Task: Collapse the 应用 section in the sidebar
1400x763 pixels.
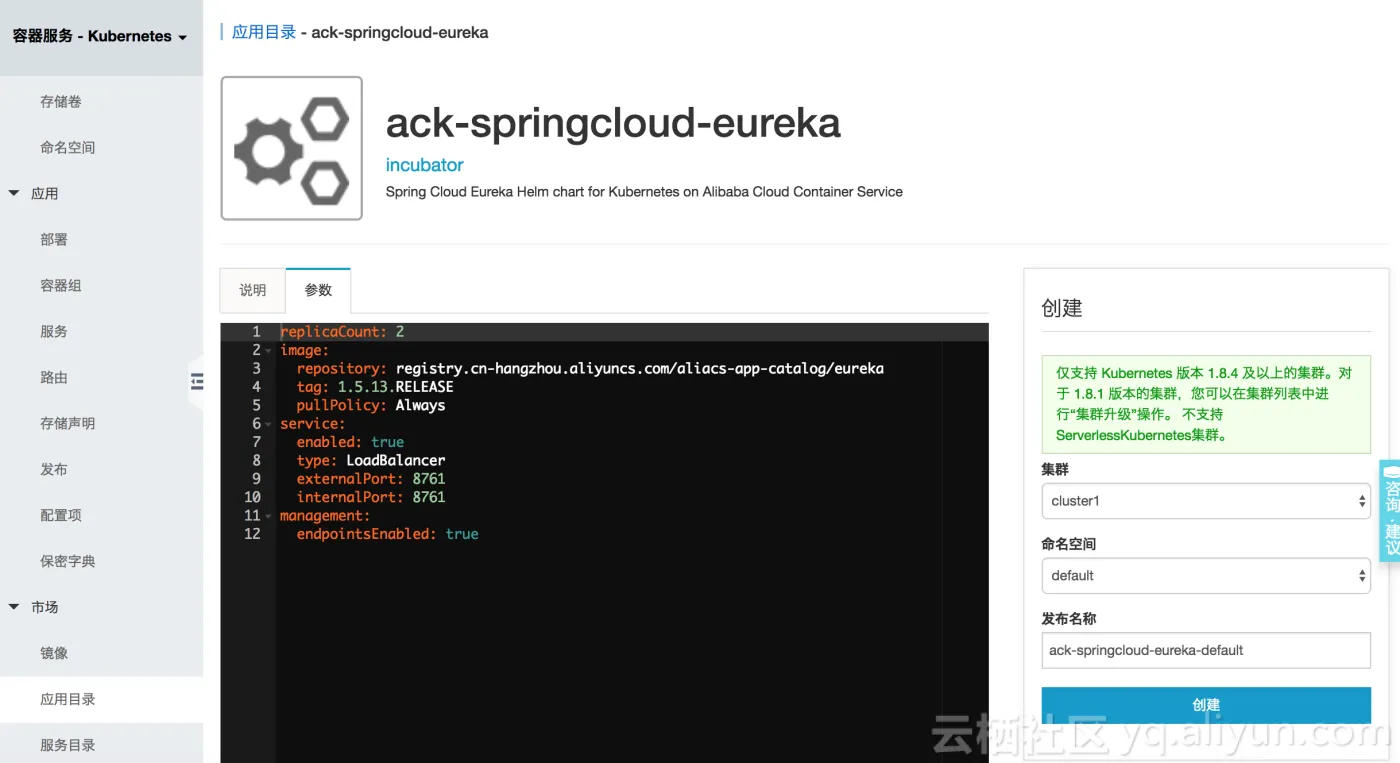Action: point(14,193)
